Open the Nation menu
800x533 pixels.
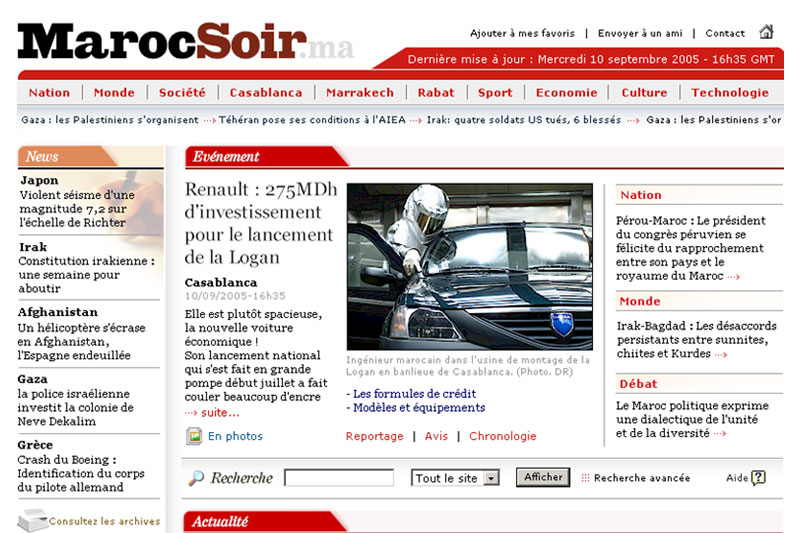click(49, 92)
